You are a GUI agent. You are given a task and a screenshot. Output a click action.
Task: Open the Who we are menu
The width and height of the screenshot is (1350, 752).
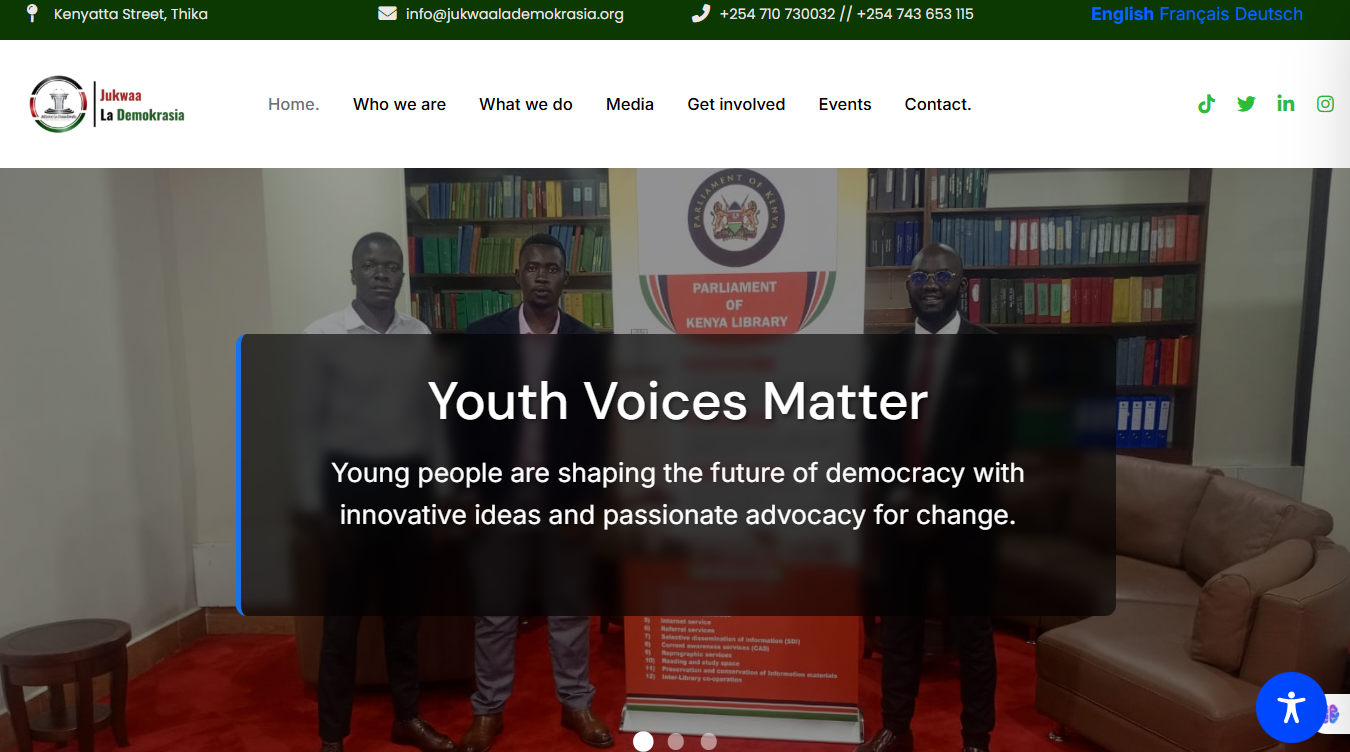[x=399, y=104]
